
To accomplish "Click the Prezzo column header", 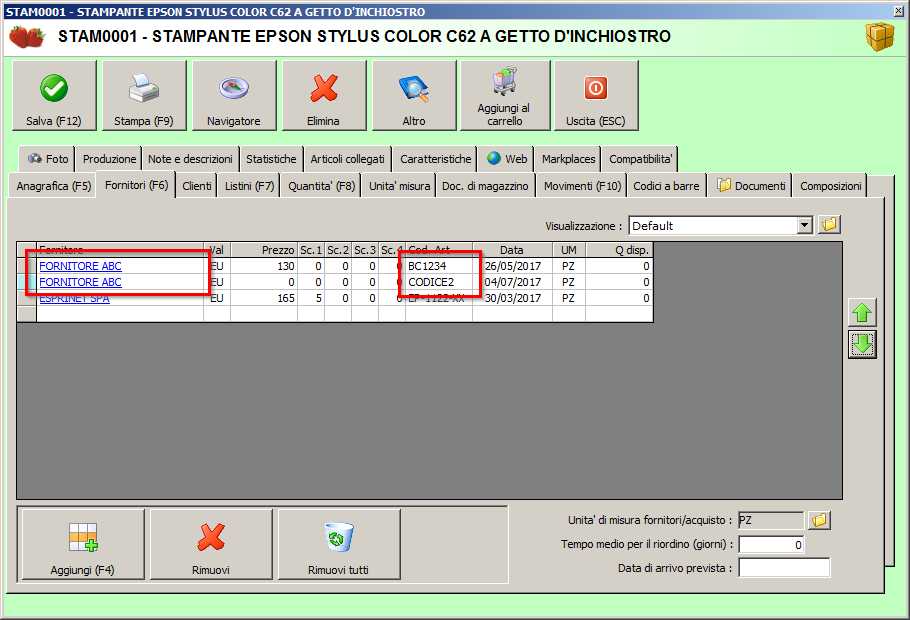I will 264,250.
